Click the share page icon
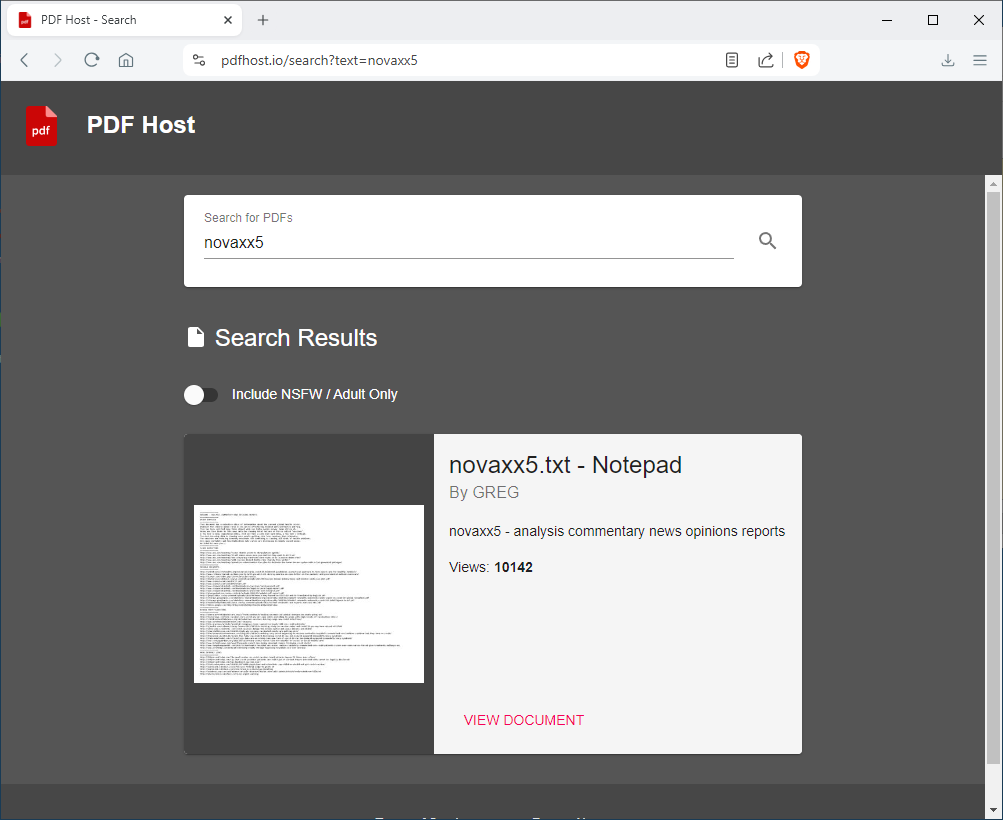The width and height of the screenshot is (1003, 820). pyautogui.click(x=766, y=60)
